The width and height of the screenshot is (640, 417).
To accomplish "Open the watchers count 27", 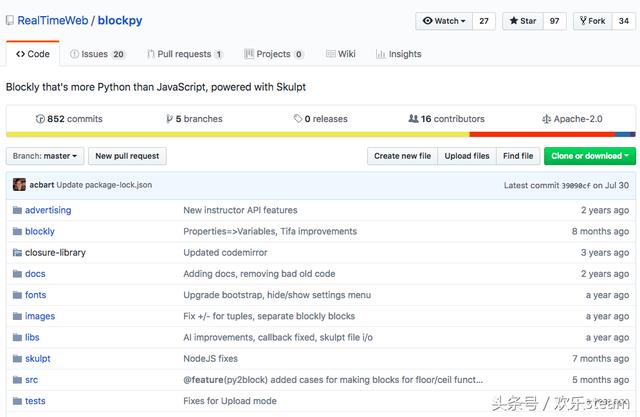I will point(484,21).
